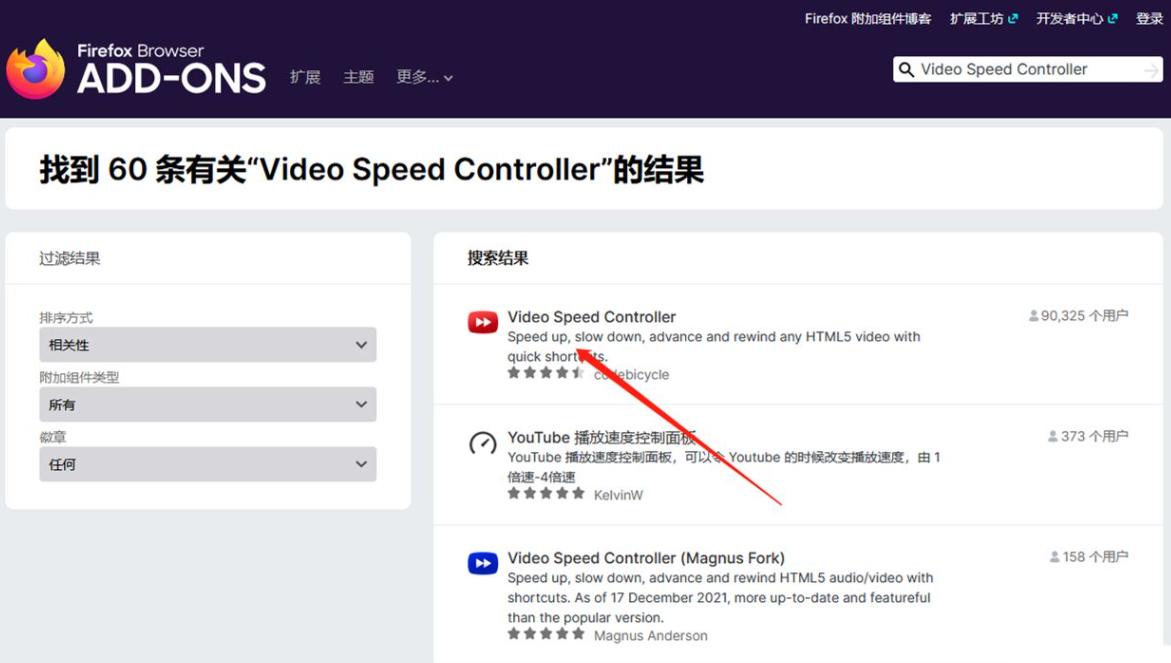The width and height of the screenshot is (1171, 663).
Task: Click description of Magnus Fork add-on
Action: coord(720,597)
